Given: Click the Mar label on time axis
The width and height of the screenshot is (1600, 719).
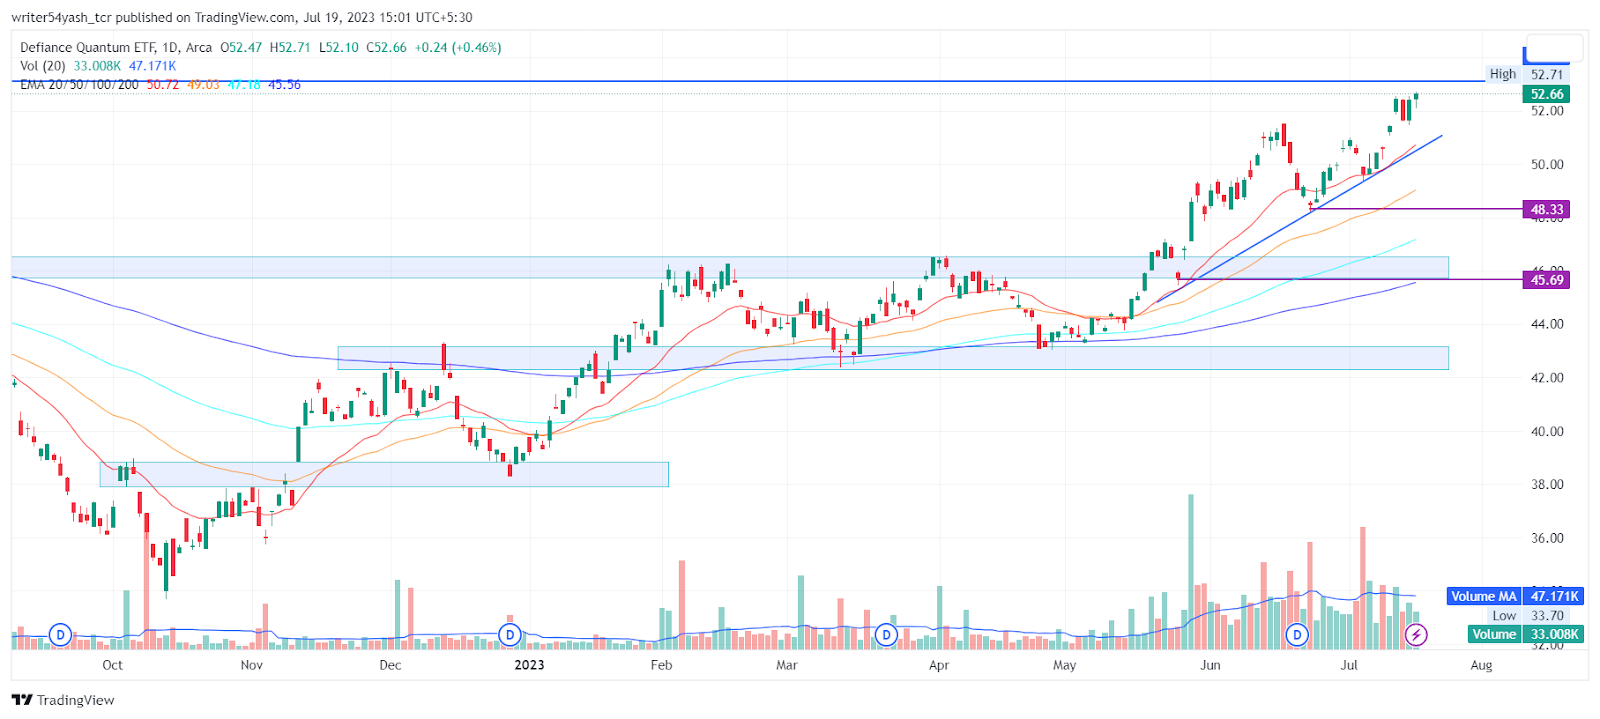Looking at the screenshot, I should [787, 665].
